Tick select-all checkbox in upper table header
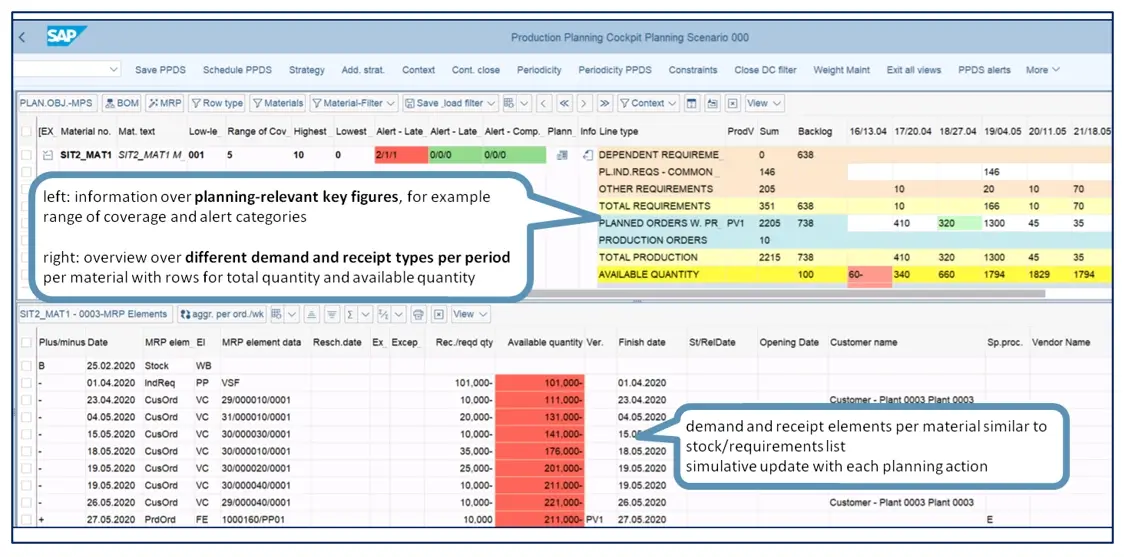This screenshot has width=1127, height=557. pos(27,132)
